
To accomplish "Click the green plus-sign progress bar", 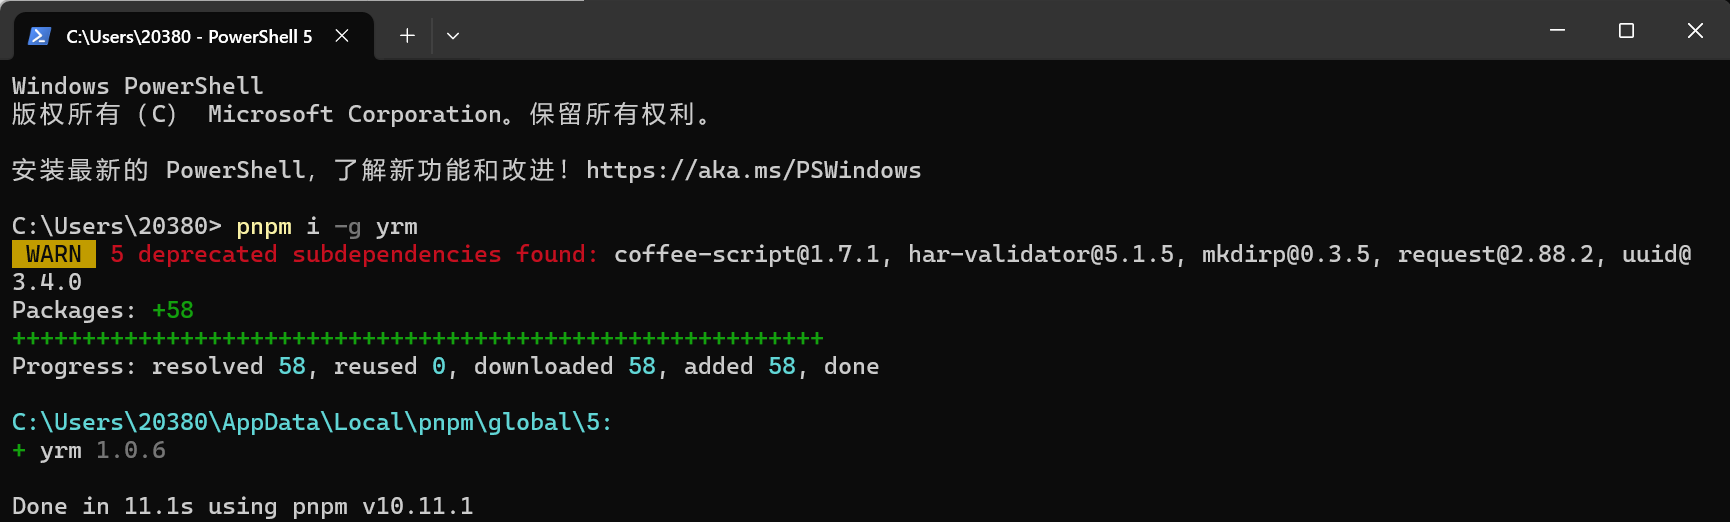I will [418, 338].
